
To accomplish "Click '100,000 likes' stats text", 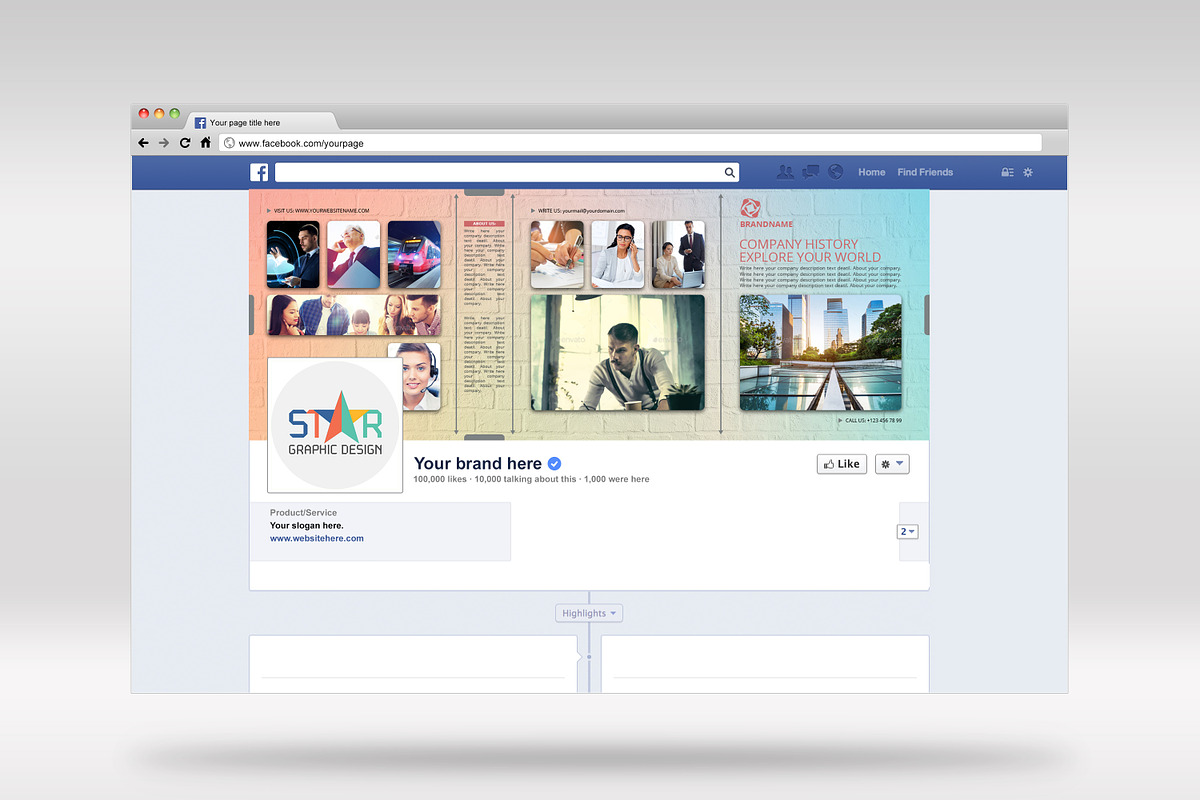I will pos(441,479).
